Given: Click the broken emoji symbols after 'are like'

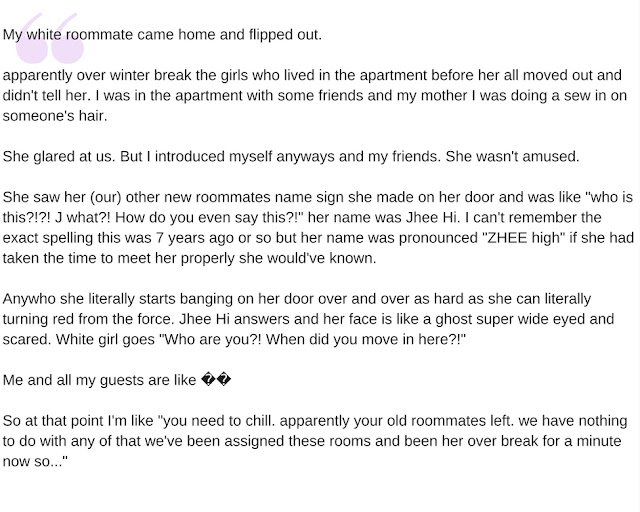Looking at the screenshot, I should (x=216, y=381).
